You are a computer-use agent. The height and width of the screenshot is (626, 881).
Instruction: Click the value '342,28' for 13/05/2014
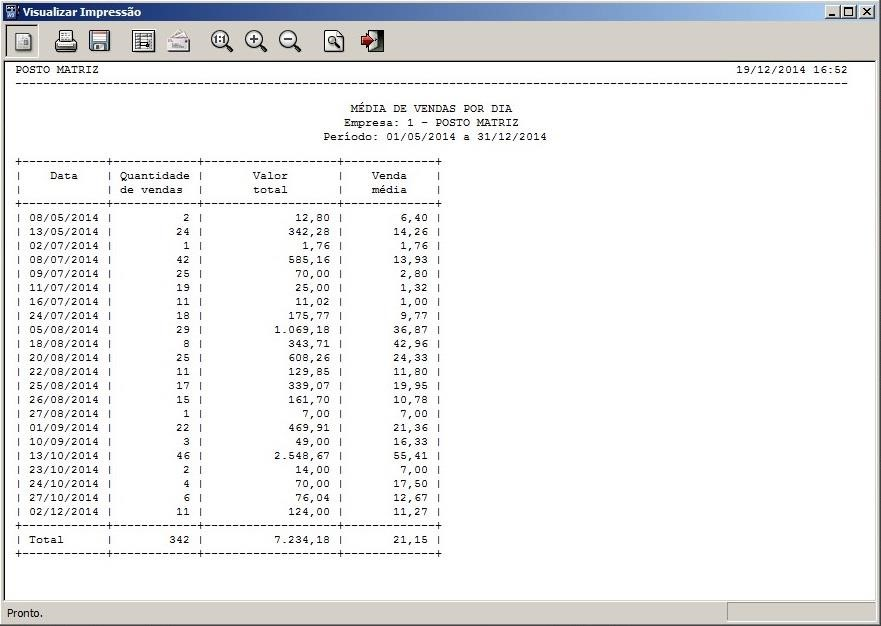coord(308,232)
